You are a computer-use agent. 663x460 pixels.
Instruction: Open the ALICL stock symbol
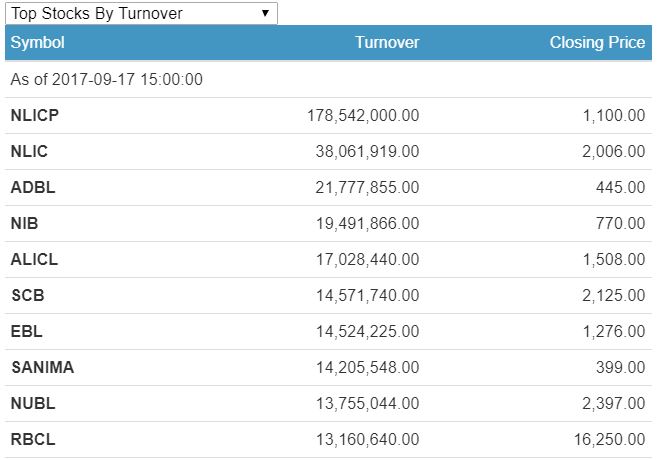click(x=34, y=260)
